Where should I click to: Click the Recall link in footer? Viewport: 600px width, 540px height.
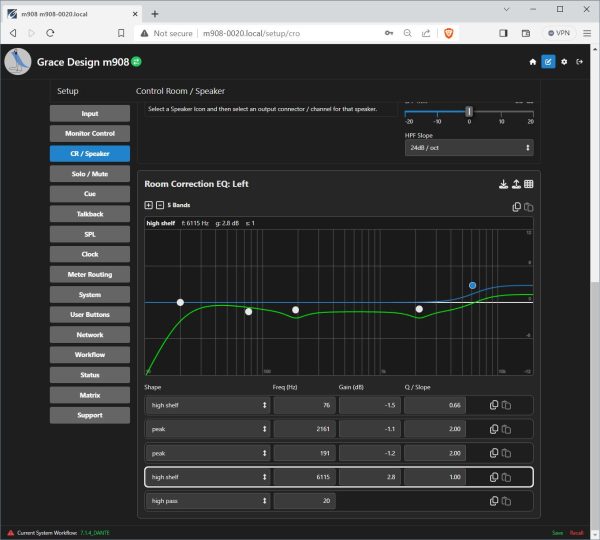576,533
